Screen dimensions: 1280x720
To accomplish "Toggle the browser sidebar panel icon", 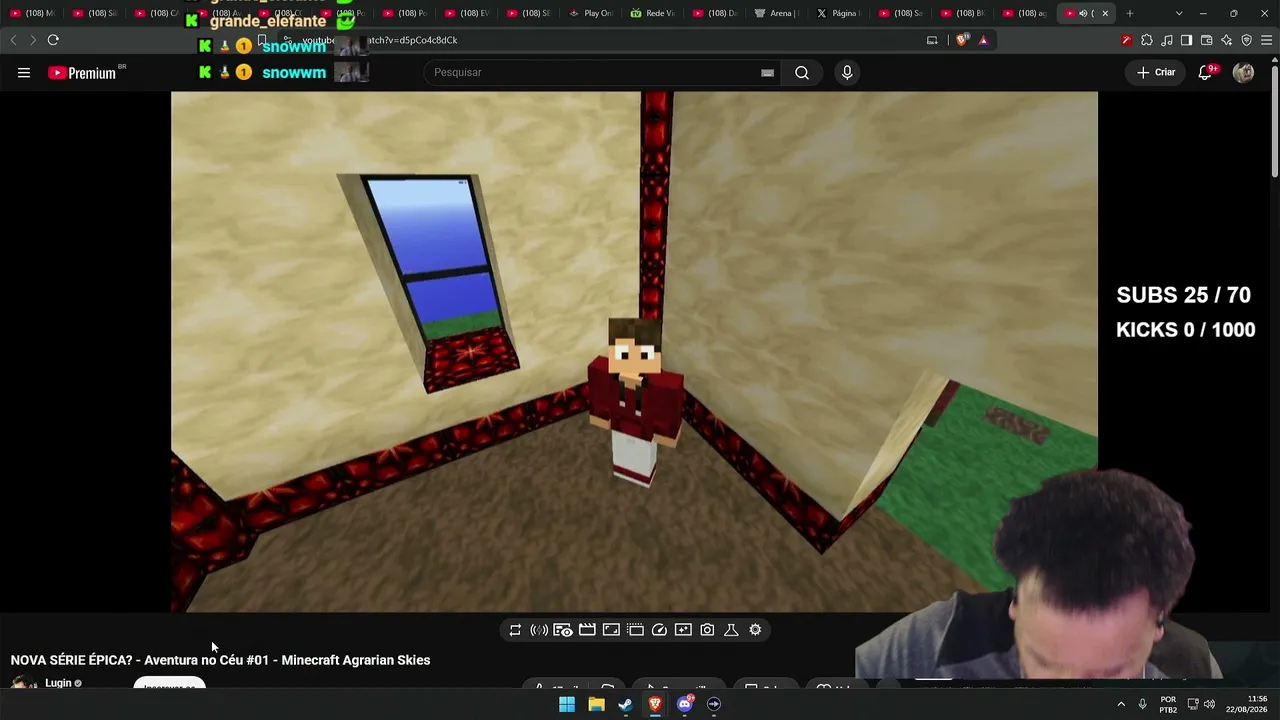I will coord(1186,40).
